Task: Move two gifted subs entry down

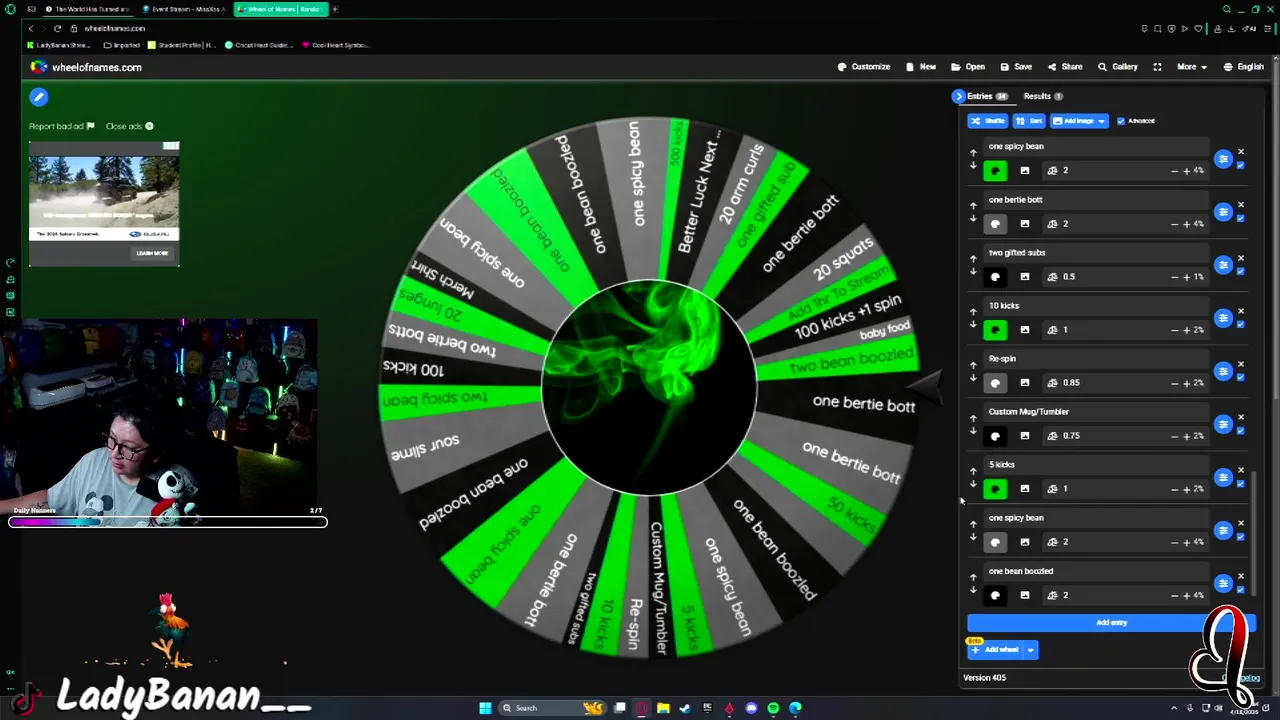Action: (x=973, y=271)
